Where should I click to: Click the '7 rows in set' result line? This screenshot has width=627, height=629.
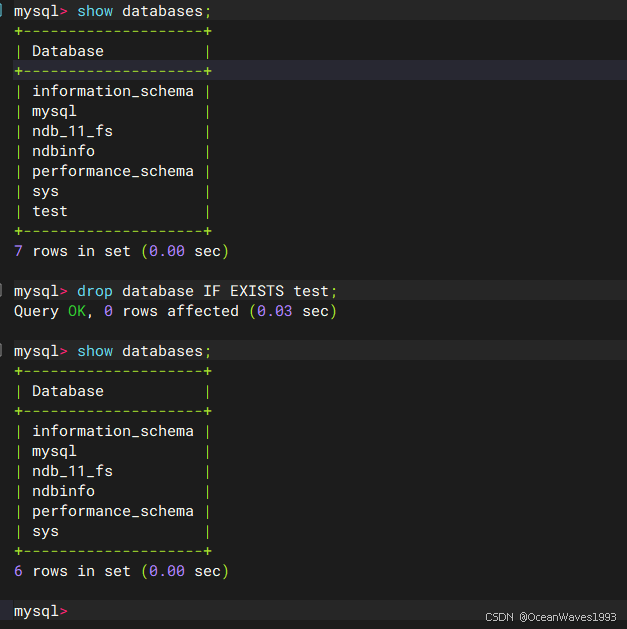coord(121,251)
